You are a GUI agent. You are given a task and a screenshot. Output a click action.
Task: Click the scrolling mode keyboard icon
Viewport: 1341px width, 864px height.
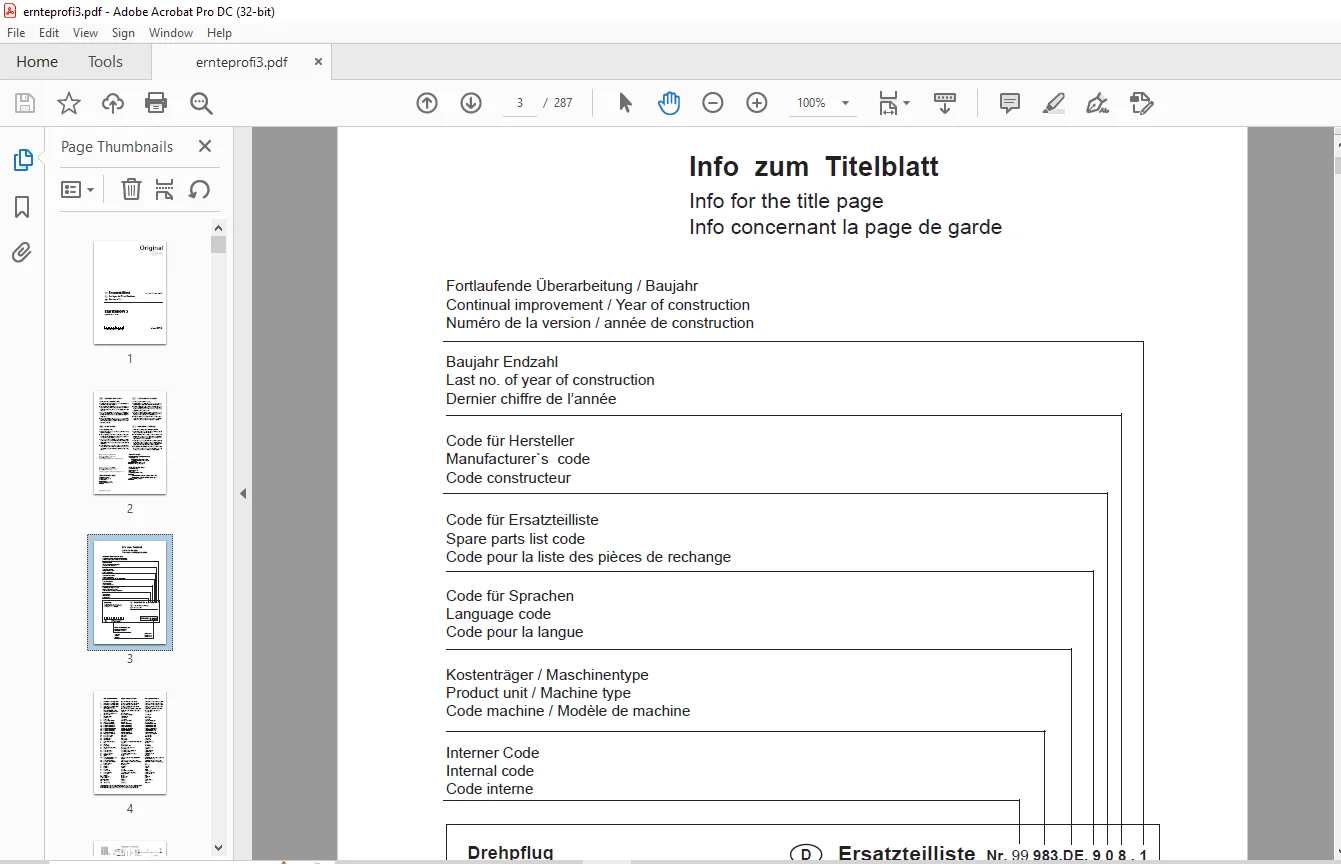[x=945, y=103]
